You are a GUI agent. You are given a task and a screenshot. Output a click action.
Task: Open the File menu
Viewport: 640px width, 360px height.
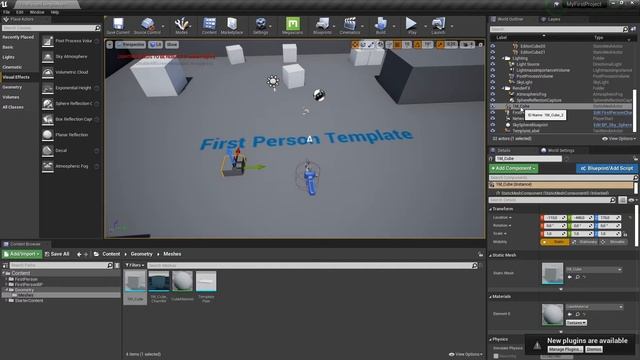7,12
